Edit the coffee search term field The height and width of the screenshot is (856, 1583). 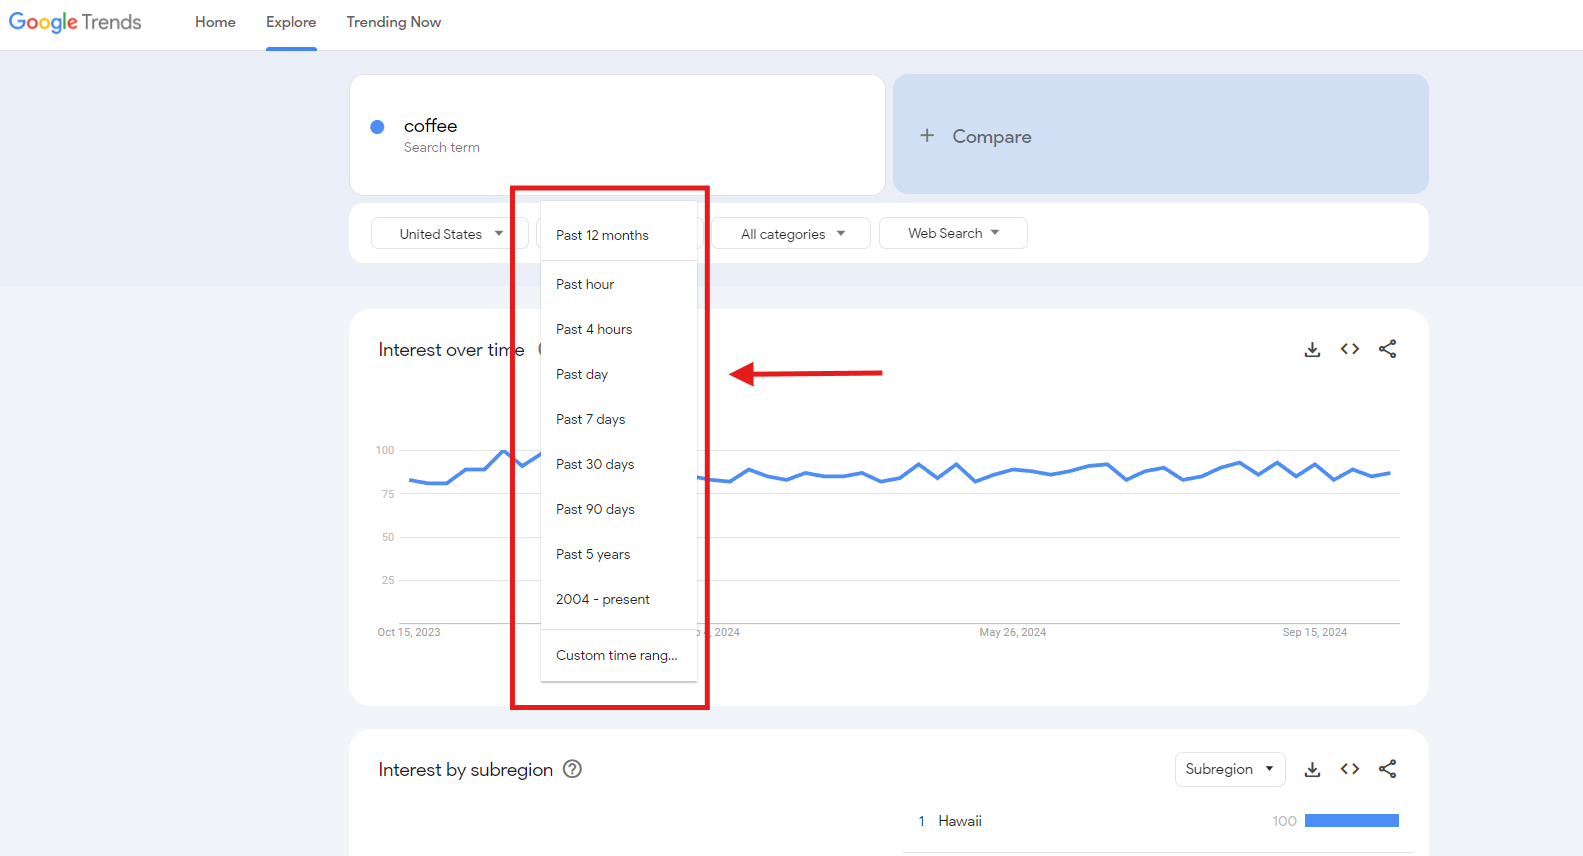(x=617, y=135)
